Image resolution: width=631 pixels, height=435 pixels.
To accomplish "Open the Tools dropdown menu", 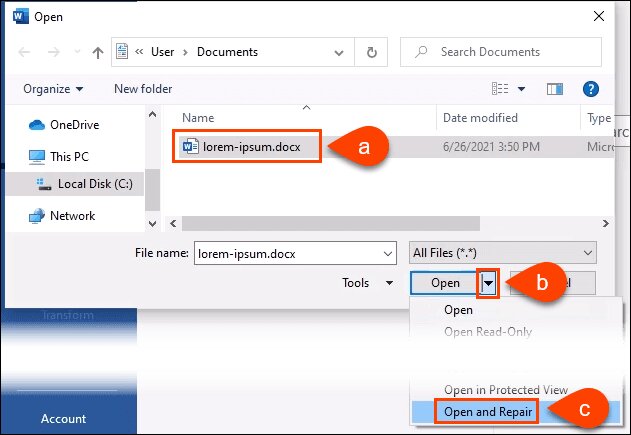I will point(367,283).
